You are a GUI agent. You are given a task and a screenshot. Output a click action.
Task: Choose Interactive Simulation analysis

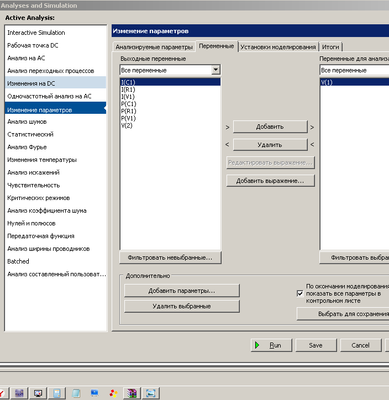click(56, 33)
